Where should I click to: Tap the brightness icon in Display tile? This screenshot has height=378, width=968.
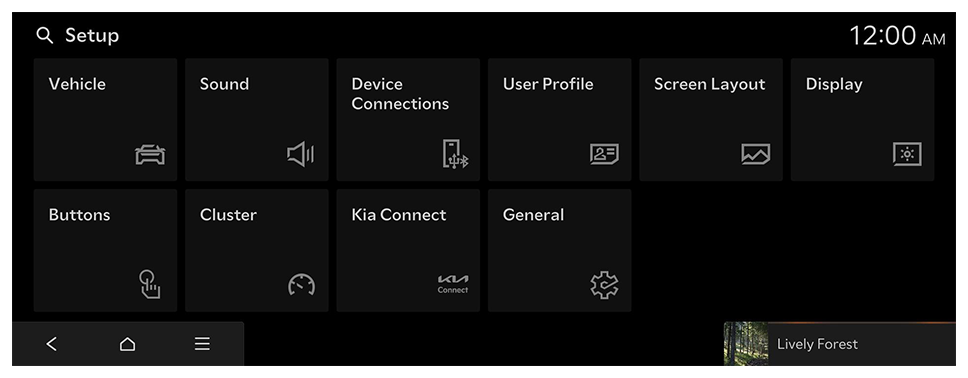pyautogui.click(x=907, y=154)
